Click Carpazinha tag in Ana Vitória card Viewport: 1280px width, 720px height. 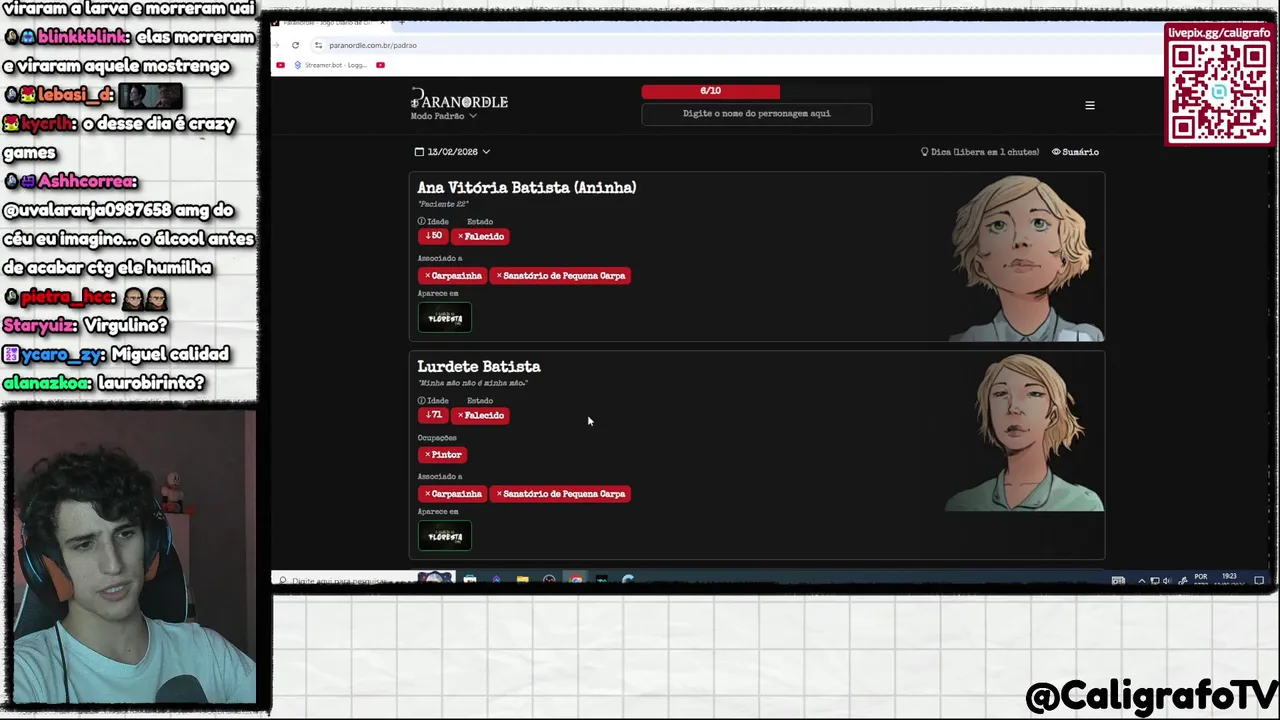[x=452, y=275]
